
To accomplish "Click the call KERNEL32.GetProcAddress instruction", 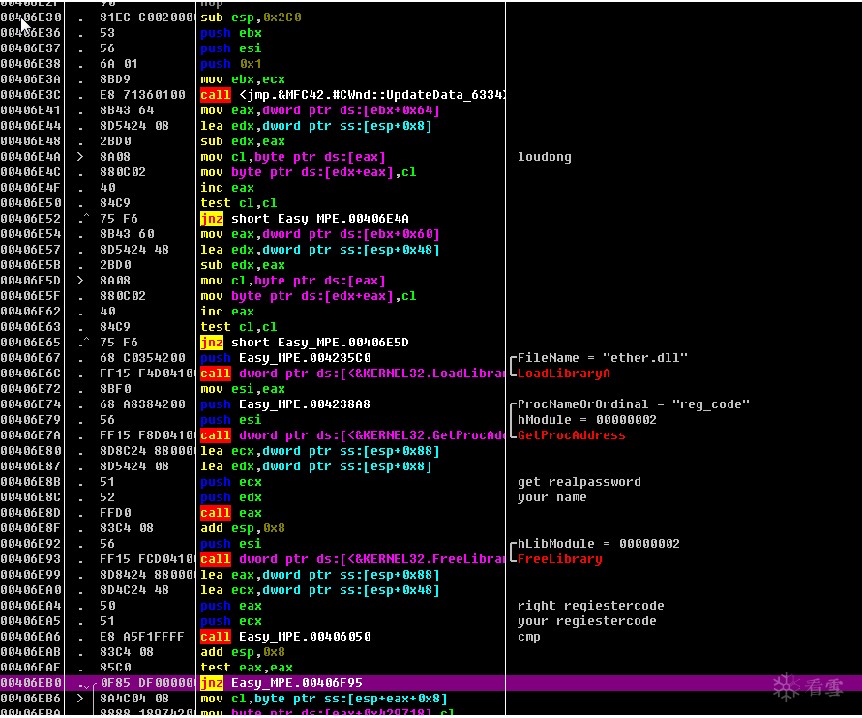I will click(x=352, y=435).
